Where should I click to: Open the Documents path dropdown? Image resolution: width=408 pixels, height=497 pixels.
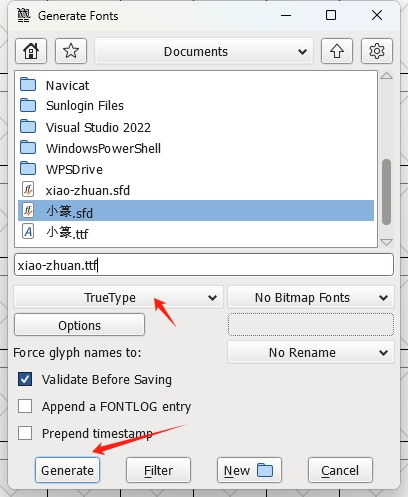point(204,51)
